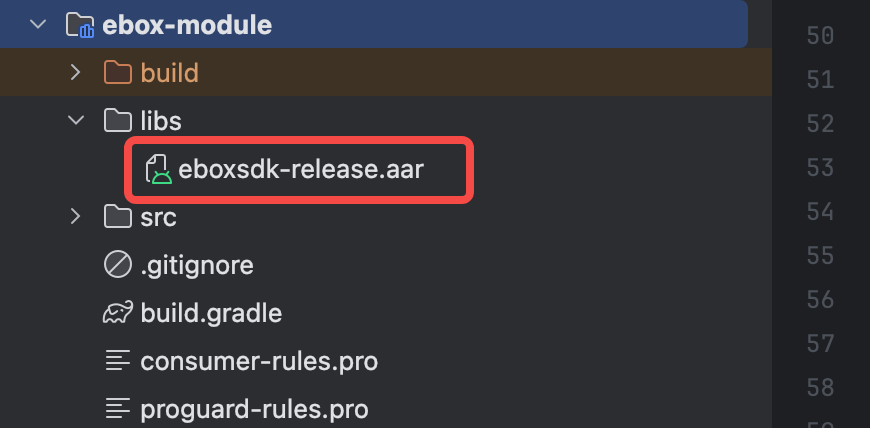Click the proguard-rules.pro text file icon

[118, 409]
